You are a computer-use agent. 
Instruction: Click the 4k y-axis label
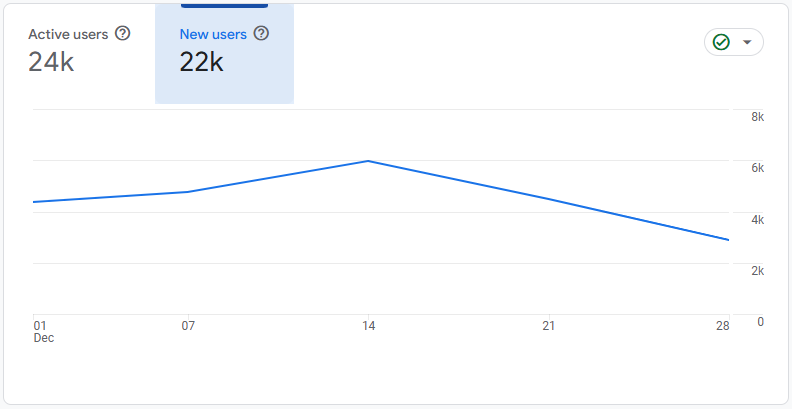coord(758,220)
